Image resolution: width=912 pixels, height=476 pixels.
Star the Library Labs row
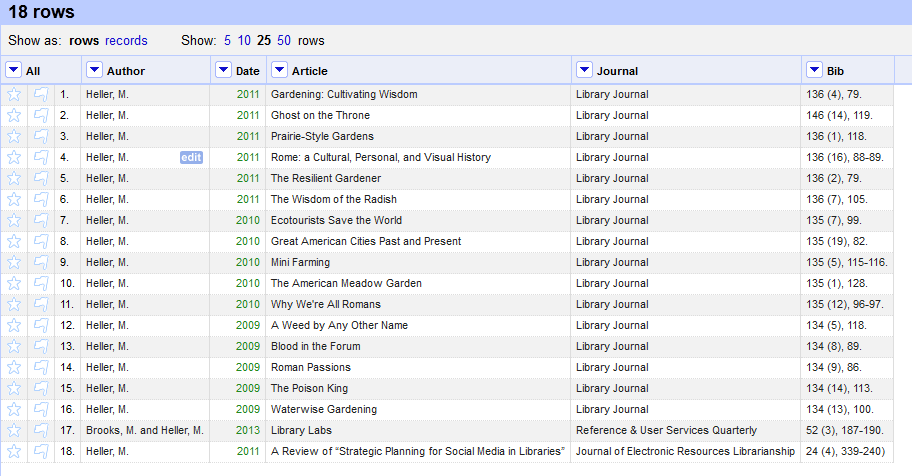click(14, 430)
